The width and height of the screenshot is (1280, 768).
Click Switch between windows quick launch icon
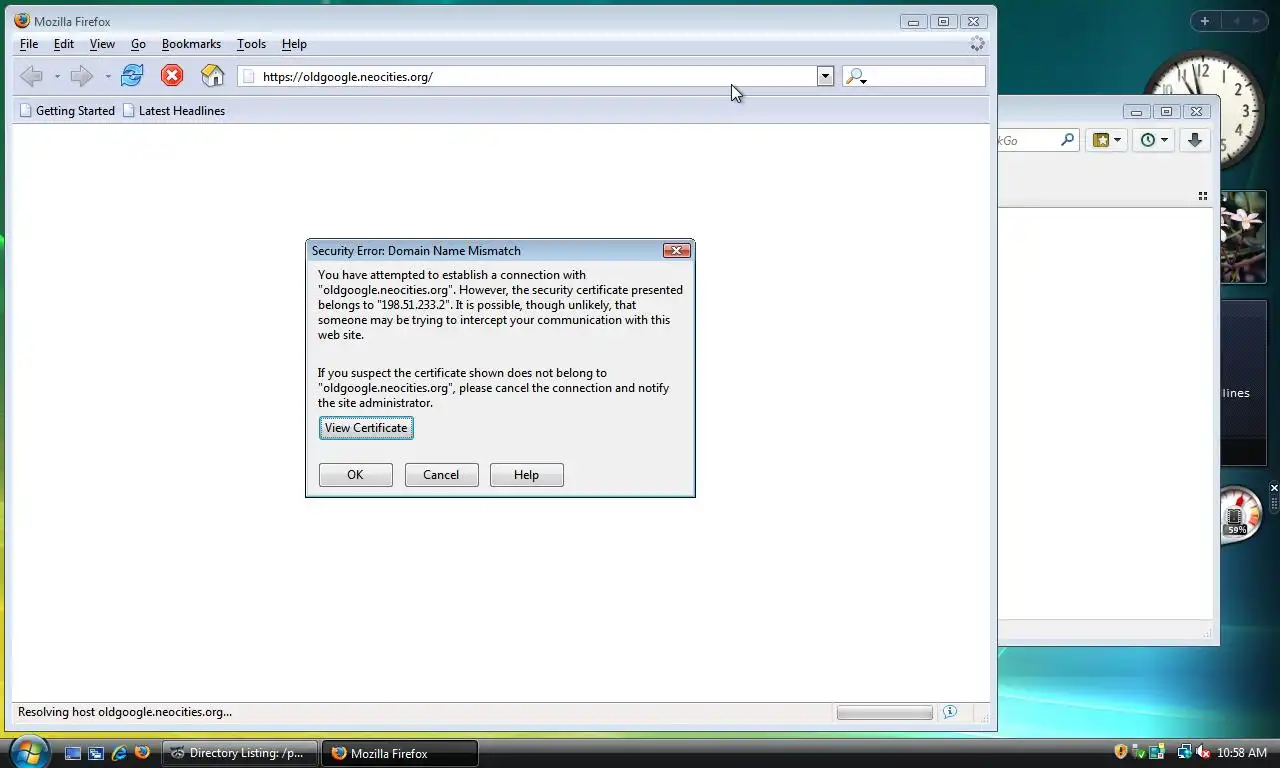96,753
